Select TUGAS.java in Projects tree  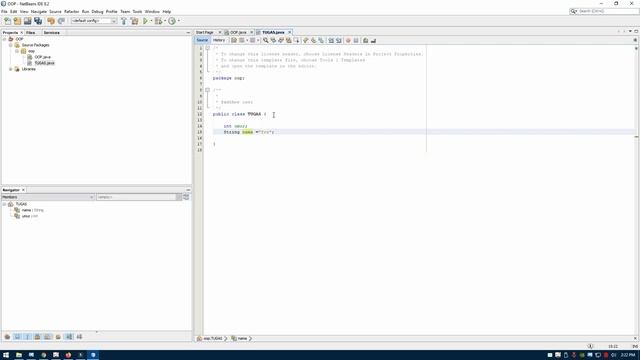pos(44,63)
